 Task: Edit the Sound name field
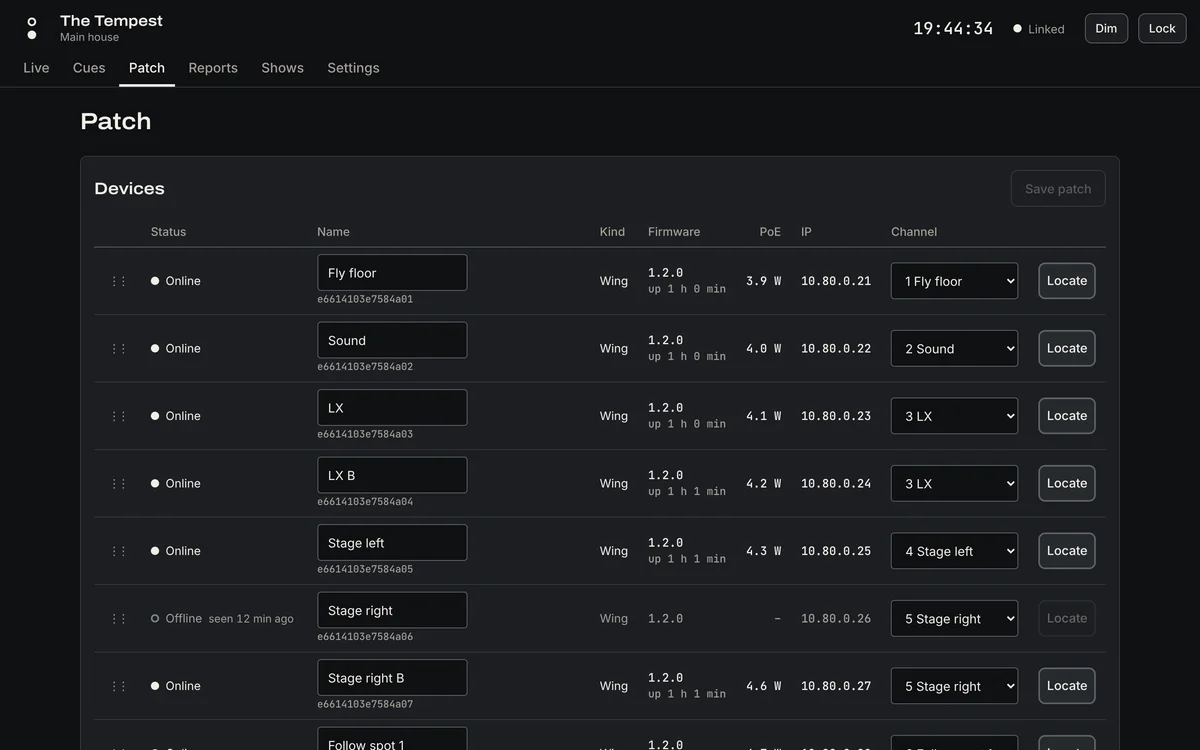tap(392, 340)
